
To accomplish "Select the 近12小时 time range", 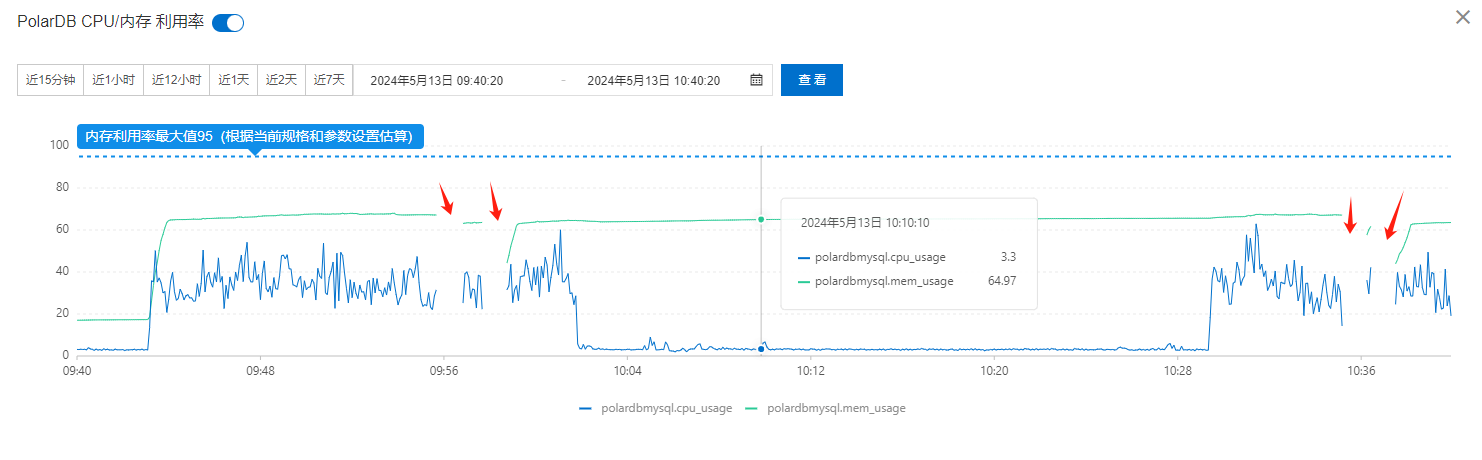I will 177,80.
